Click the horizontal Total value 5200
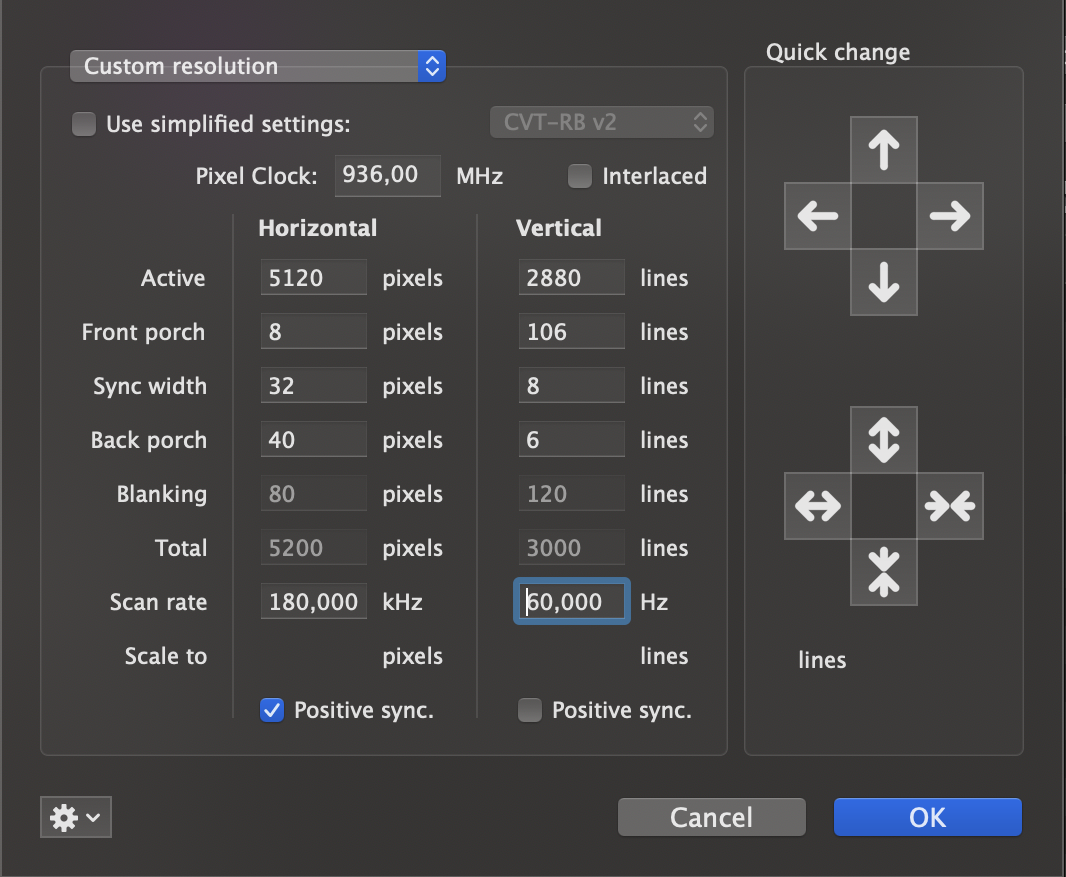This screenshot has width=1066, height=877. tap(314, 548)
